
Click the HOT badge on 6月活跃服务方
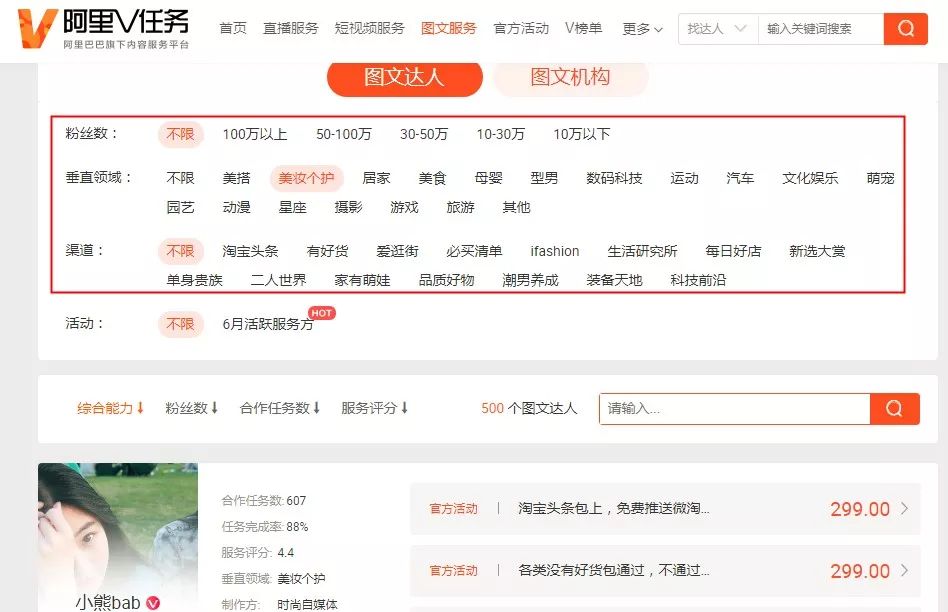pos(321,312)
